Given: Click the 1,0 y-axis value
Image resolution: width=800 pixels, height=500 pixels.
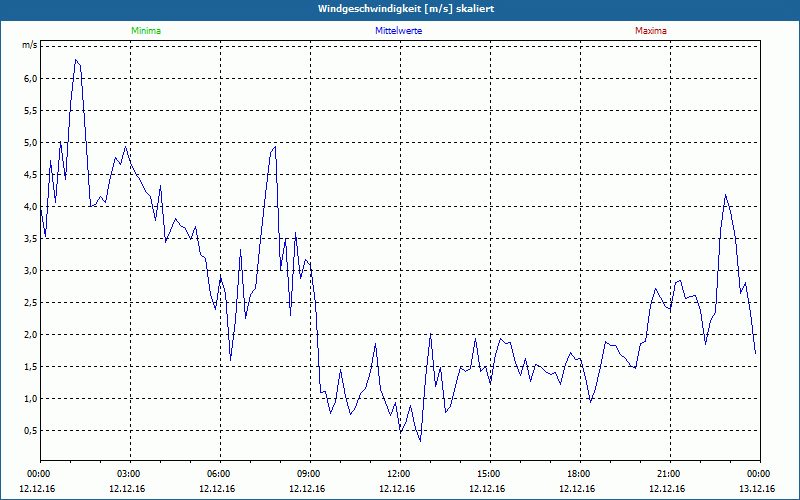Looking at the screenshot, I should pos(31,398).
